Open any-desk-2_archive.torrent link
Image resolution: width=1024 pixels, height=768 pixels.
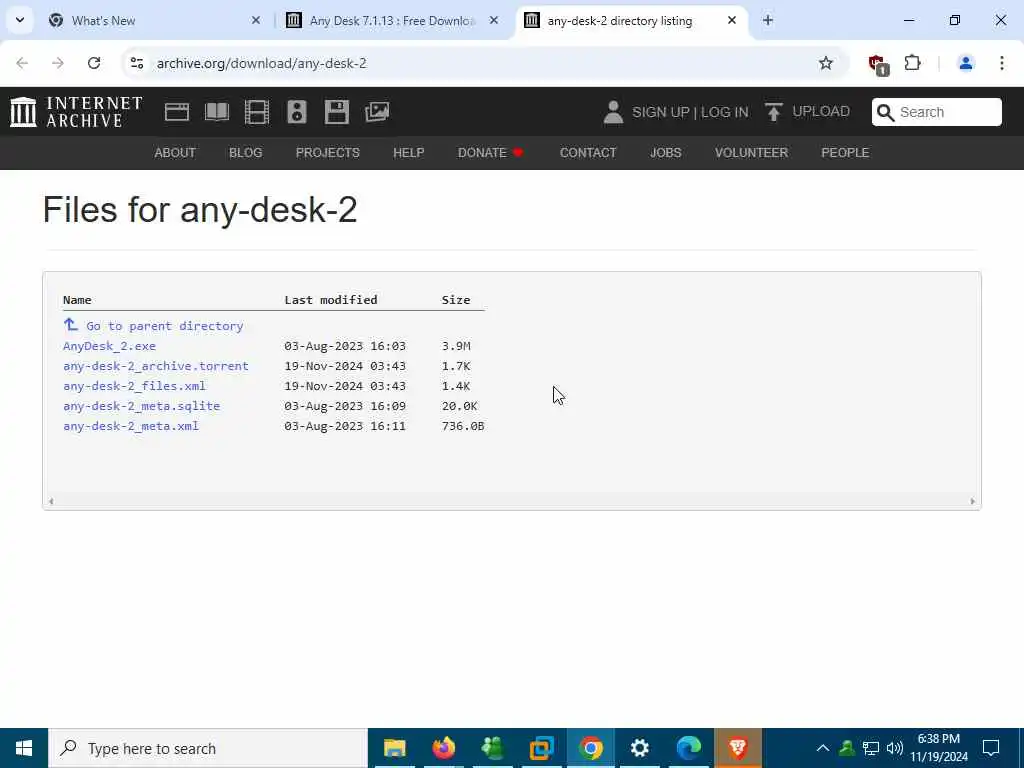tap(155, 366)
